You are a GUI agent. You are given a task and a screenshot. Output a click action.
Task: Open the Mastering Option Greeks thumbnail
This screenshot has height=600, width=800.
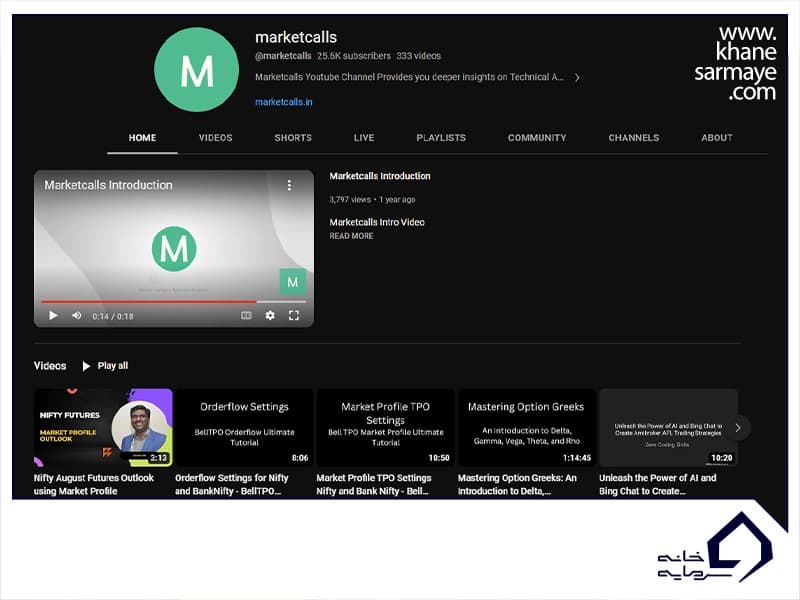pyautogui.click(x=527, y=428)
